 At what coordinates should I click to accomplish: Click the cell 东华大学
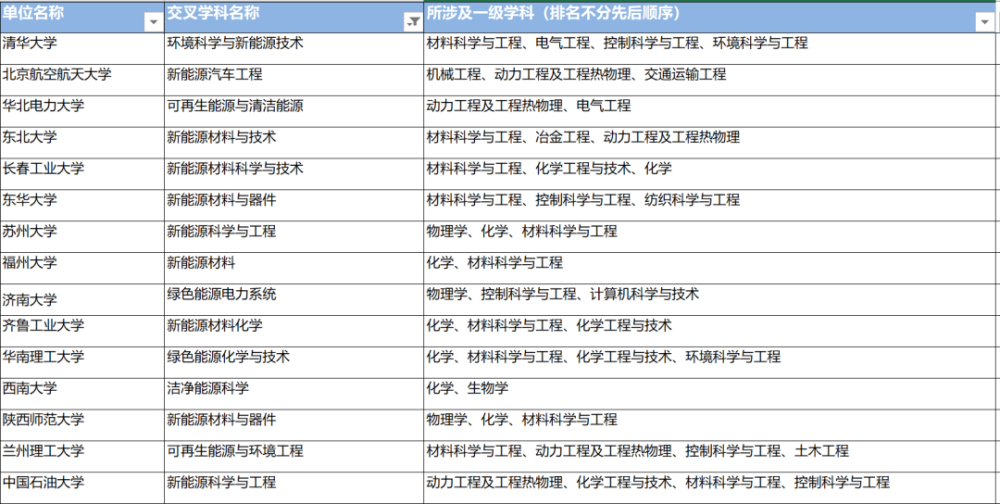click(82, 205)
